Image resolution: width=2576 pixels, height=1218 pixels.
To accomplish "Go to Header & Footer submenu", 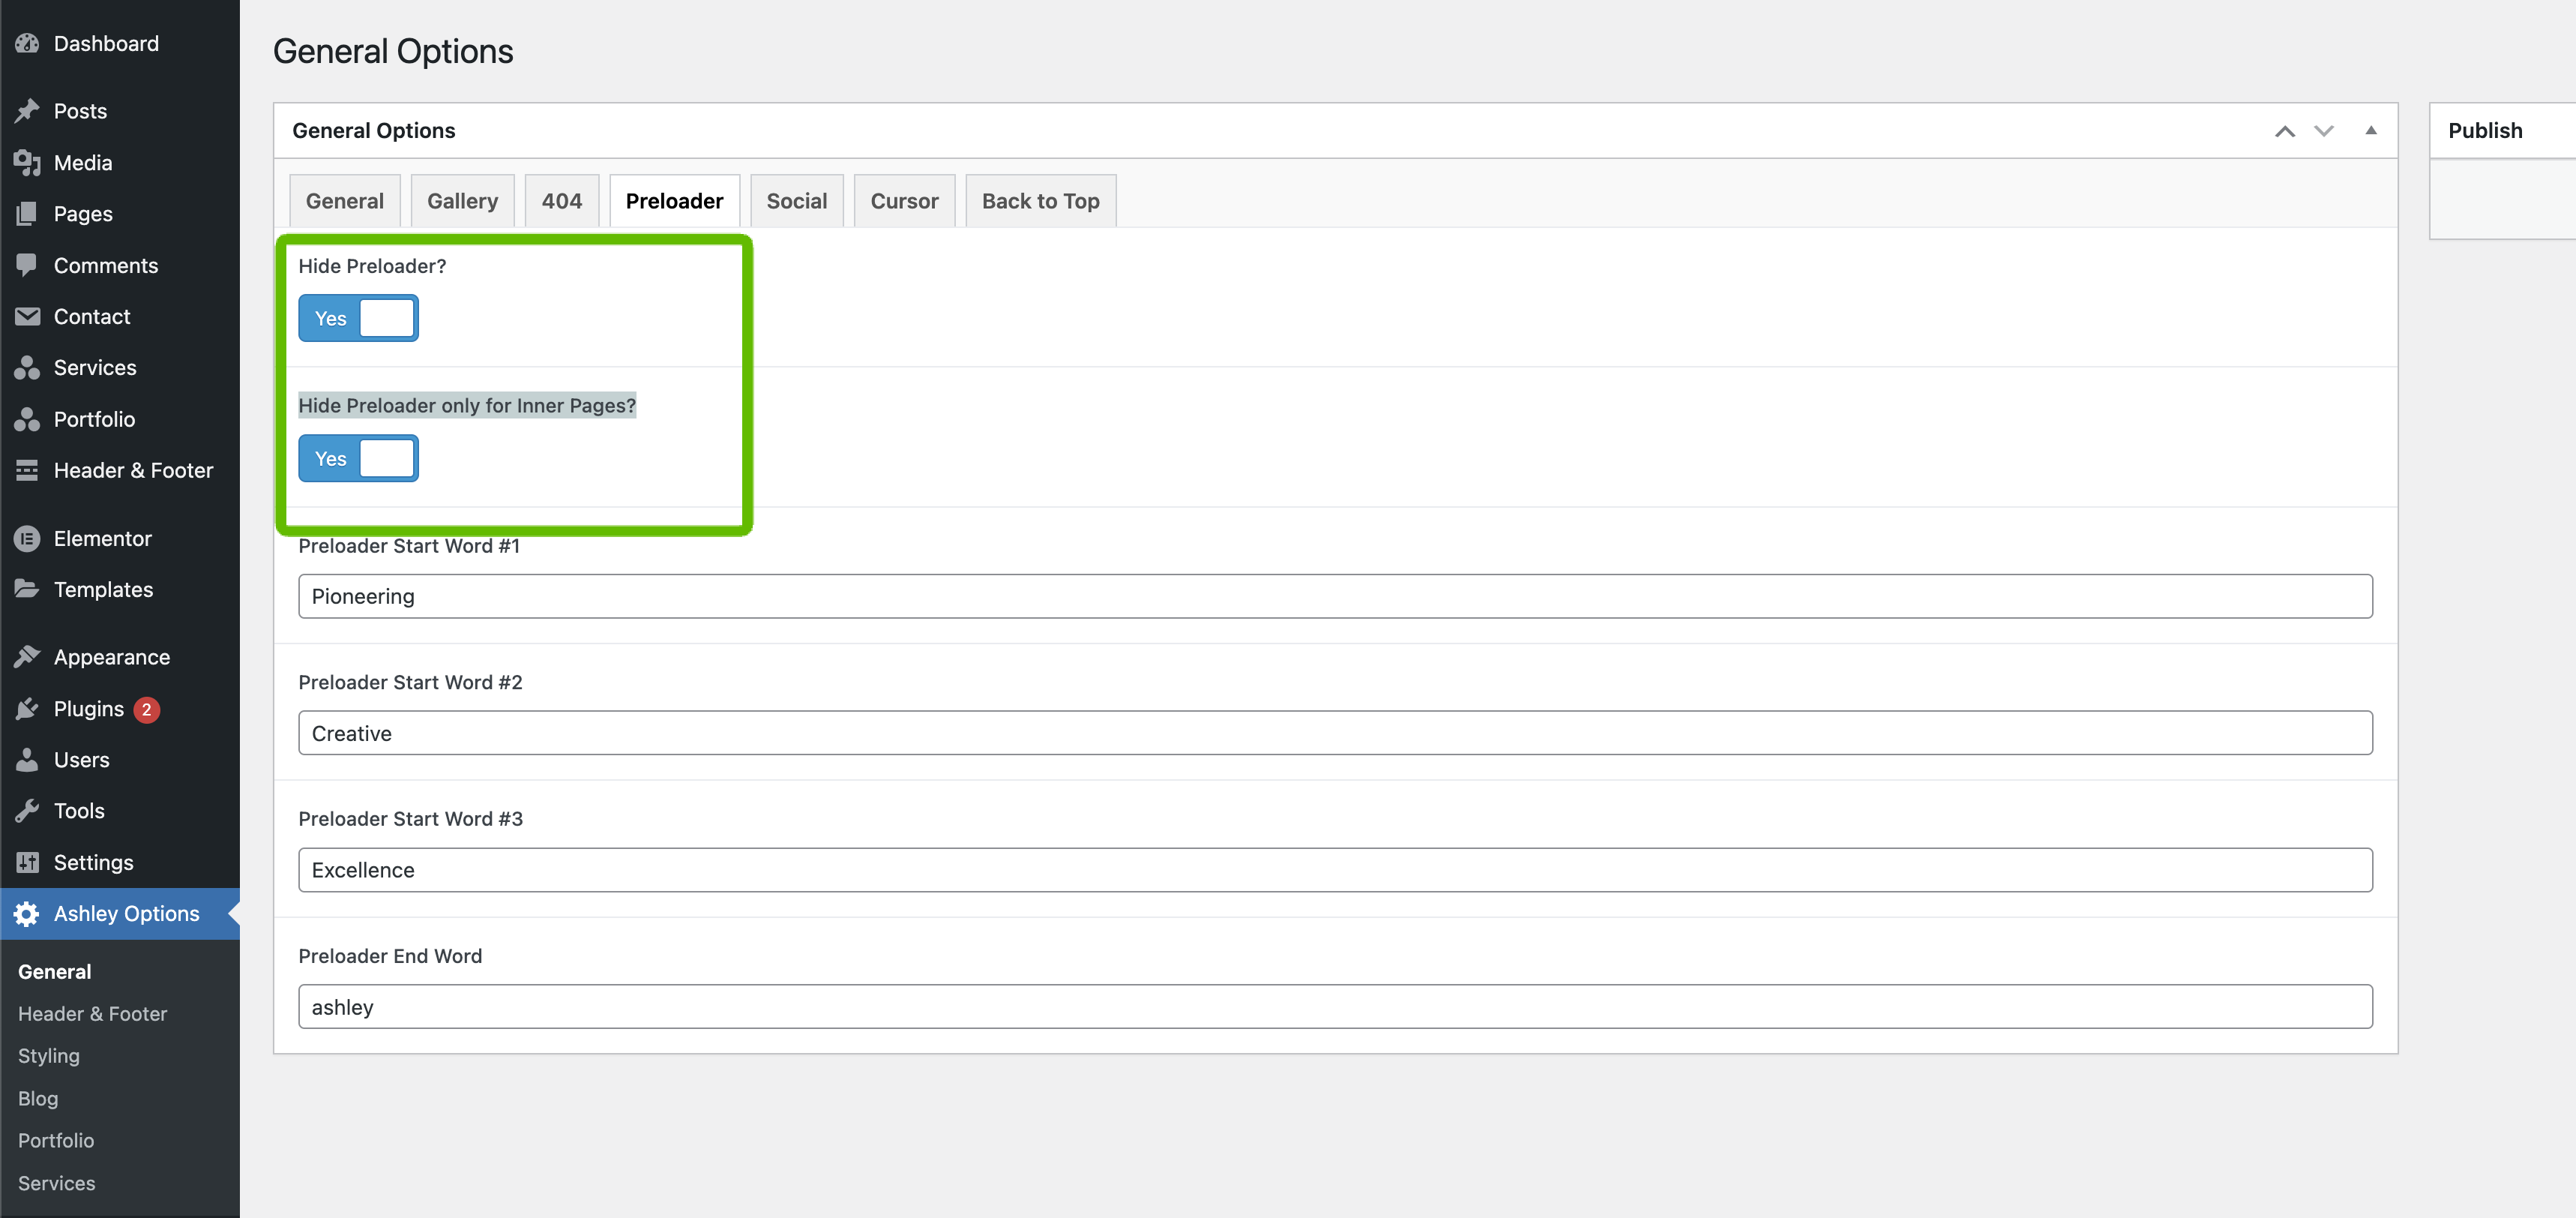I will (x=92, y=1014).
